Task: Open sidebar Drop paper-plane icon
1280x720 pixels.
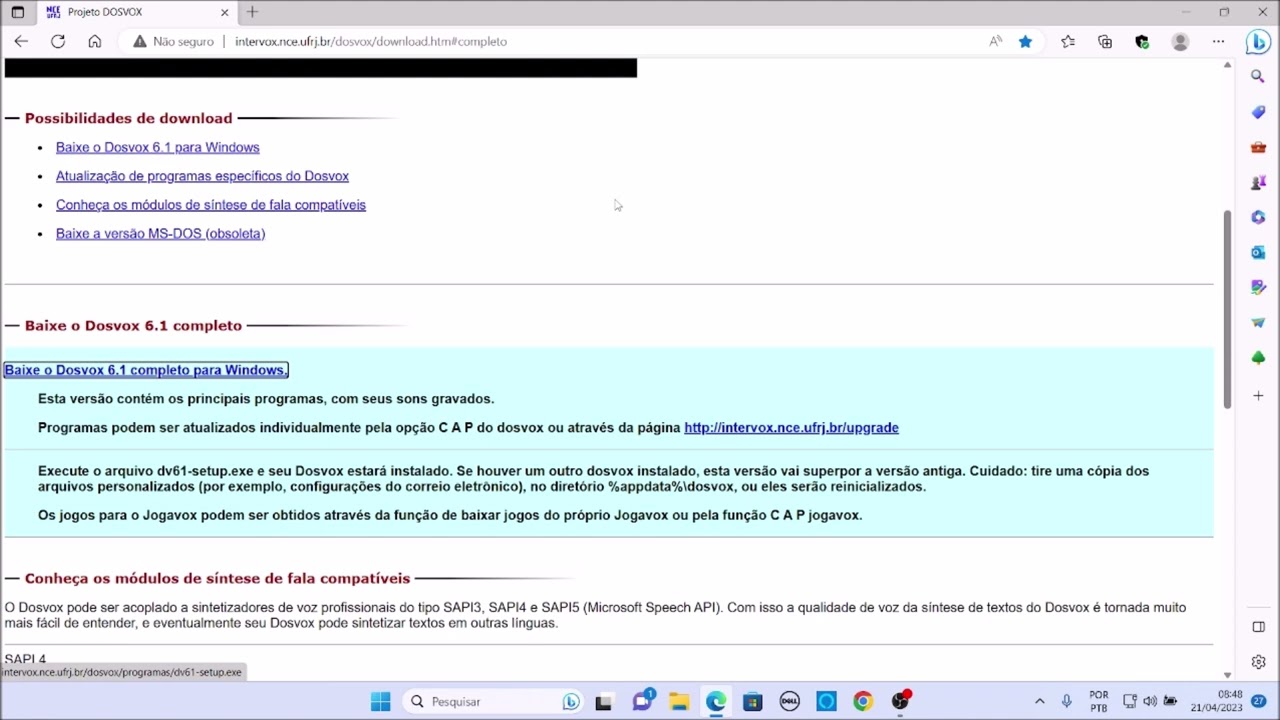Action: tap(1258, 322)
